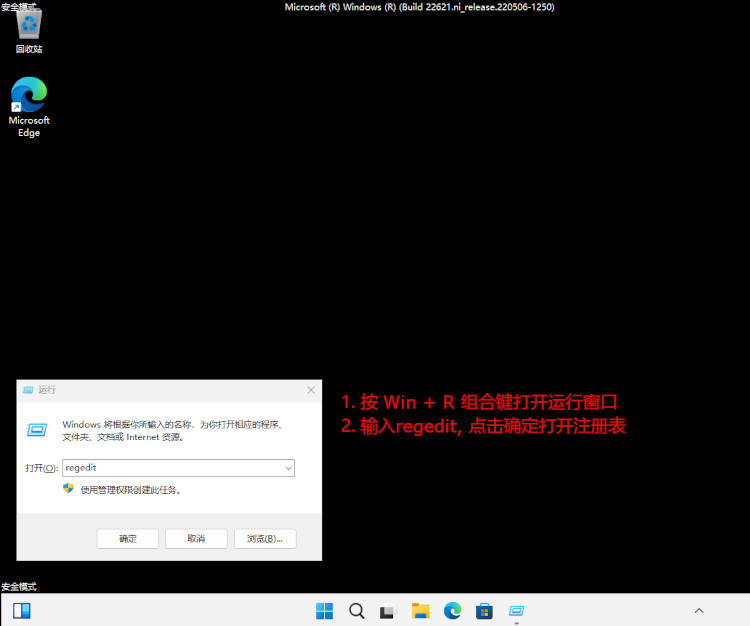Expand the Open combo box dropdown arrow
The height and width of the screenshot is (626, 750).
(288, 468)
